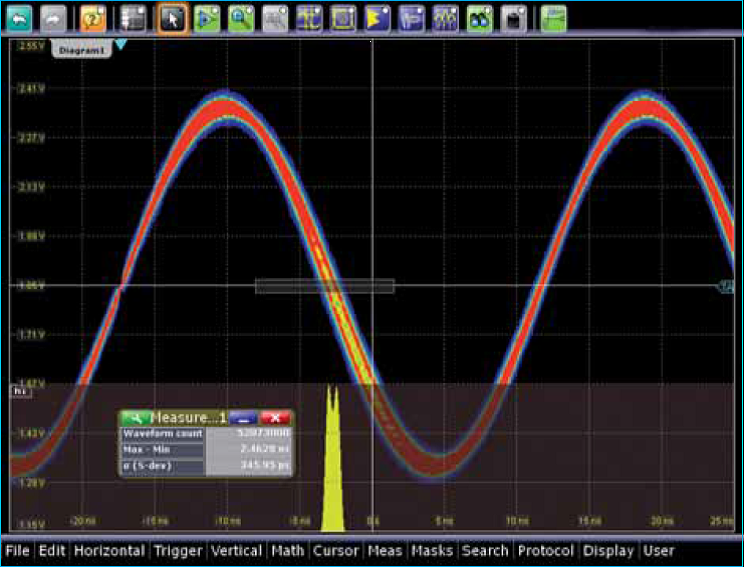744x567 pixels.
Task: Click the yellow histogram toolbar icon
Action: tap(377, 17)
